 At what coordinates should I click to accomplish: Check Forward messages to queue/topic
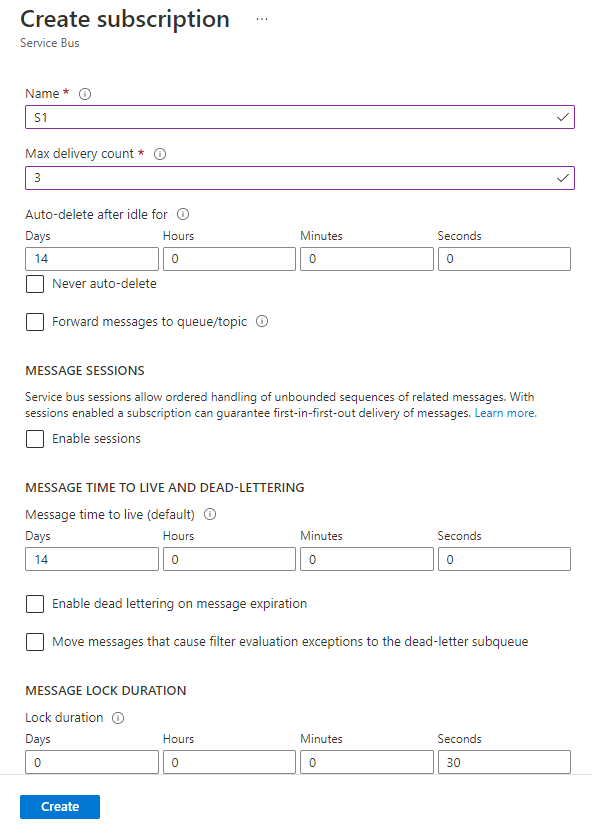tap(35, 322)
